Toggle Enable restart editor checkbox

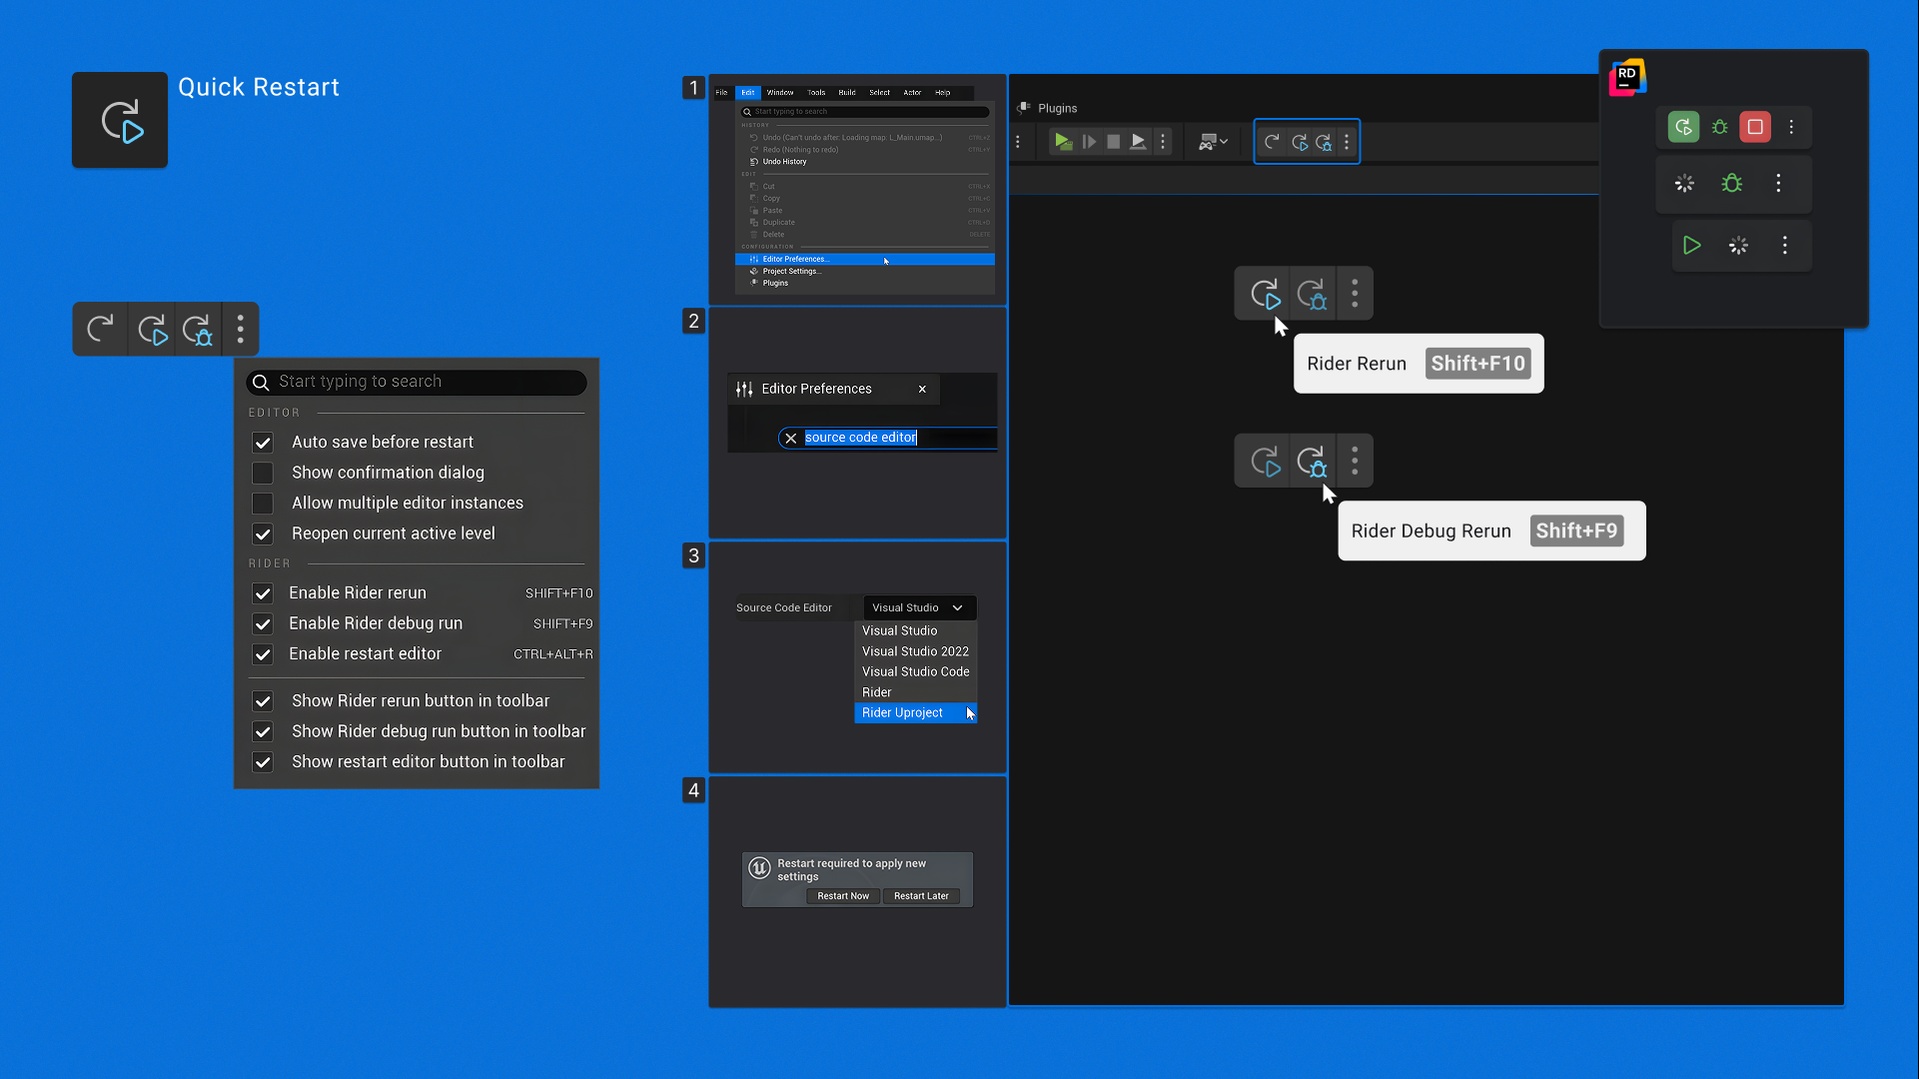point(263,654)
